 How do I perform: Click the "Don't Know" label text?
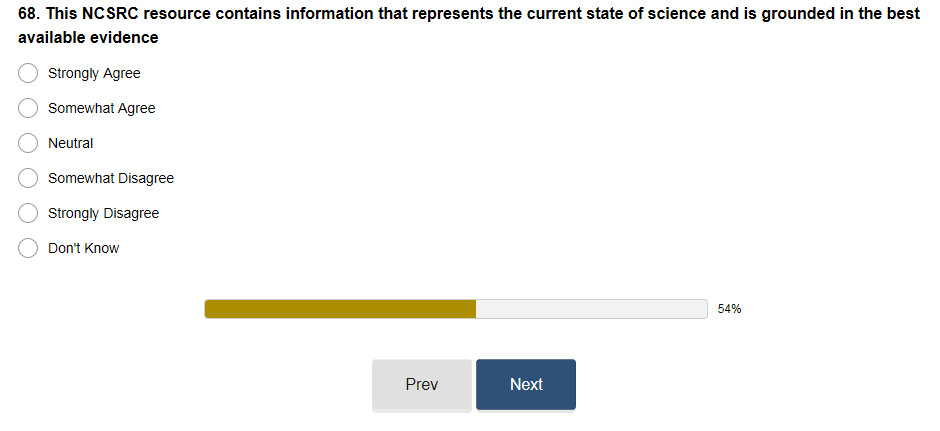click(83, 248)
